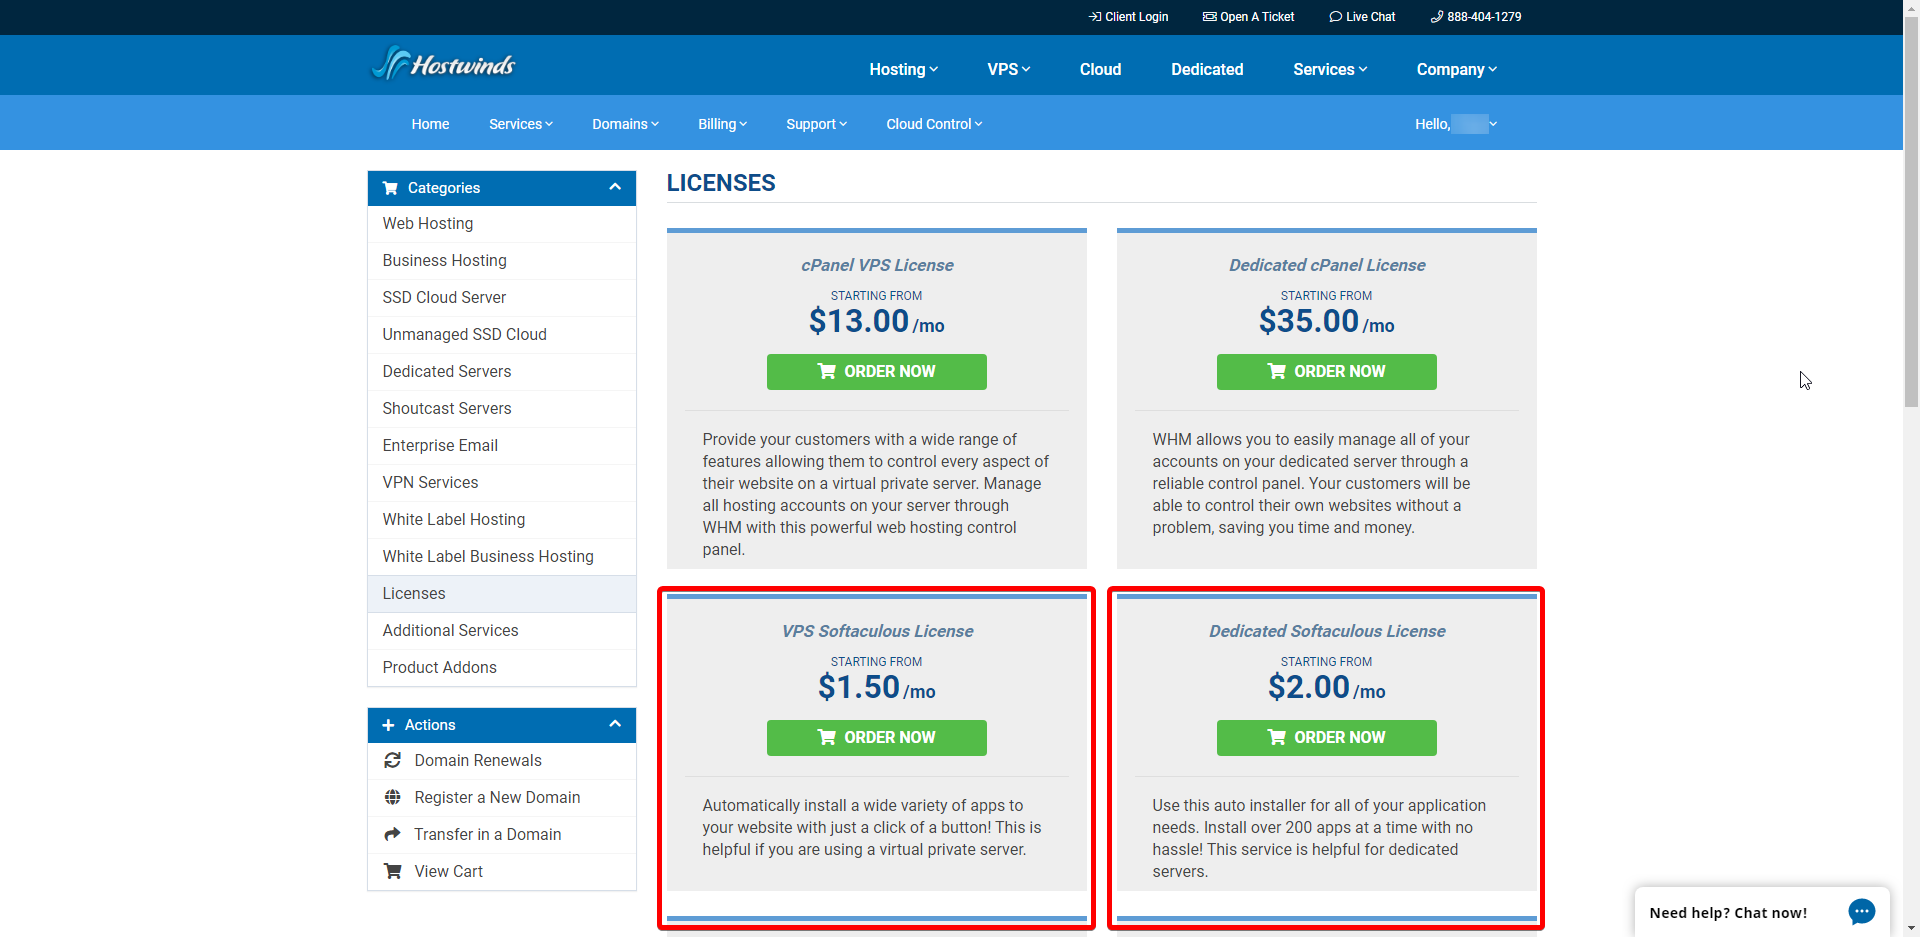This screenshot has height=937, width=1920.
Task: Select White Label Business Hosting category
Action: [x=502, y=557]
